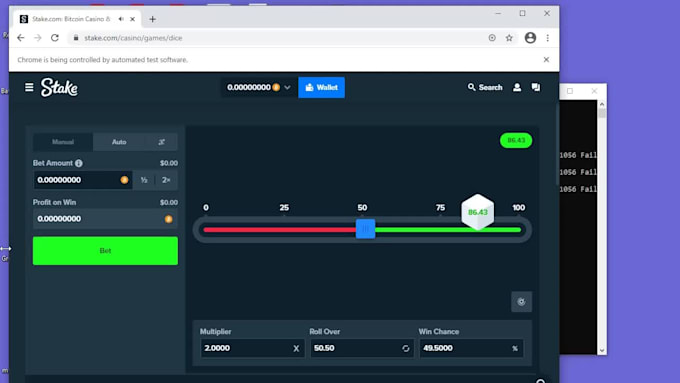This screenshot has width=680, height=383.
Task: Click the Profit on Win field
Action: point(105,219)
